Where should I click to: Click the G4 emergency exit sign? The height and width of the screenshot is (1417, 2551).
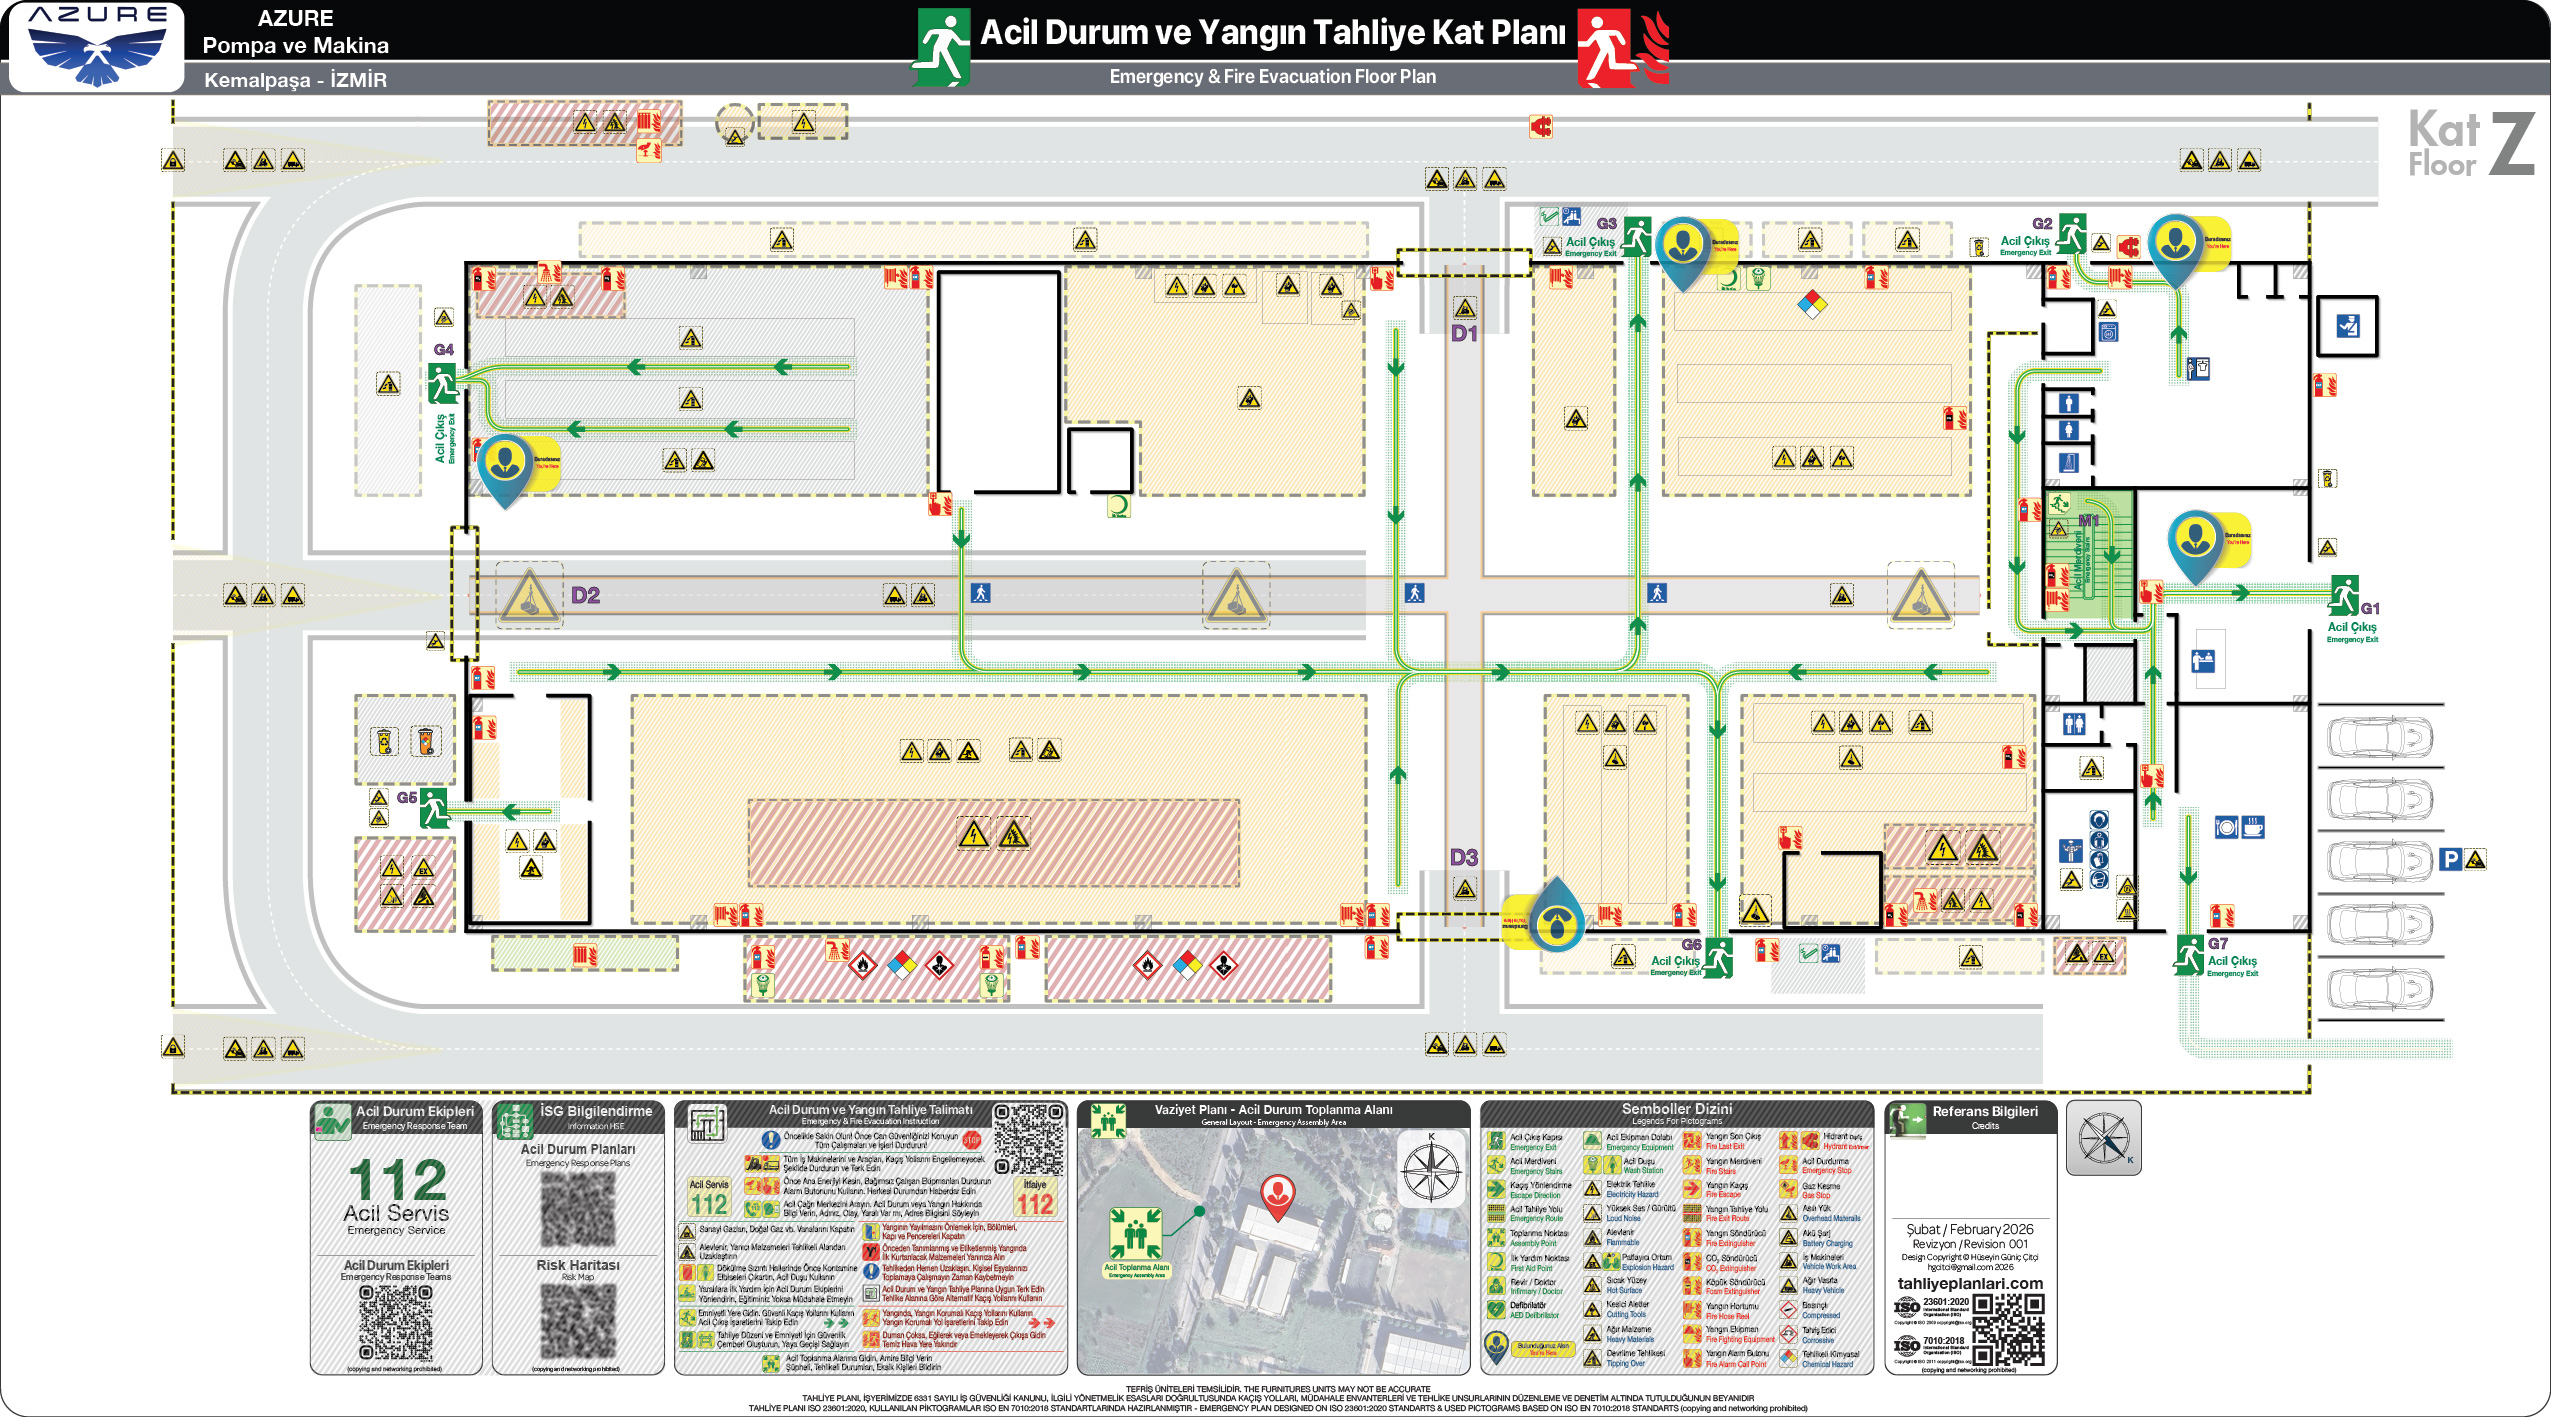point(442,383)
